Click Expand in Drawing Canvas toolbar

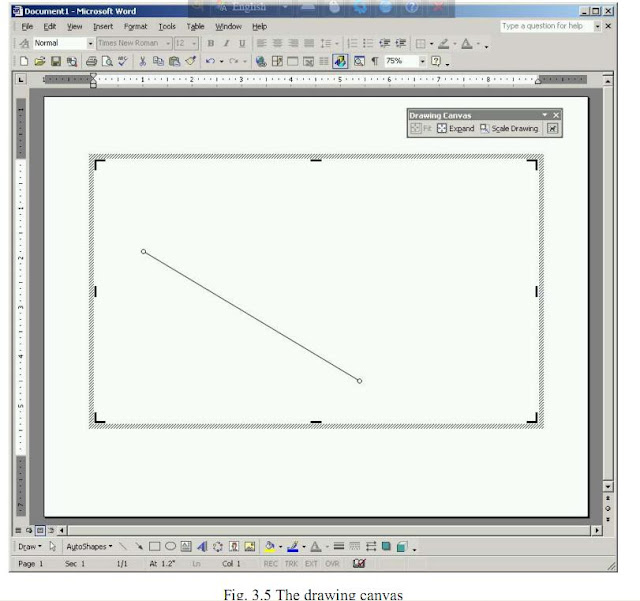coord(456,129)
